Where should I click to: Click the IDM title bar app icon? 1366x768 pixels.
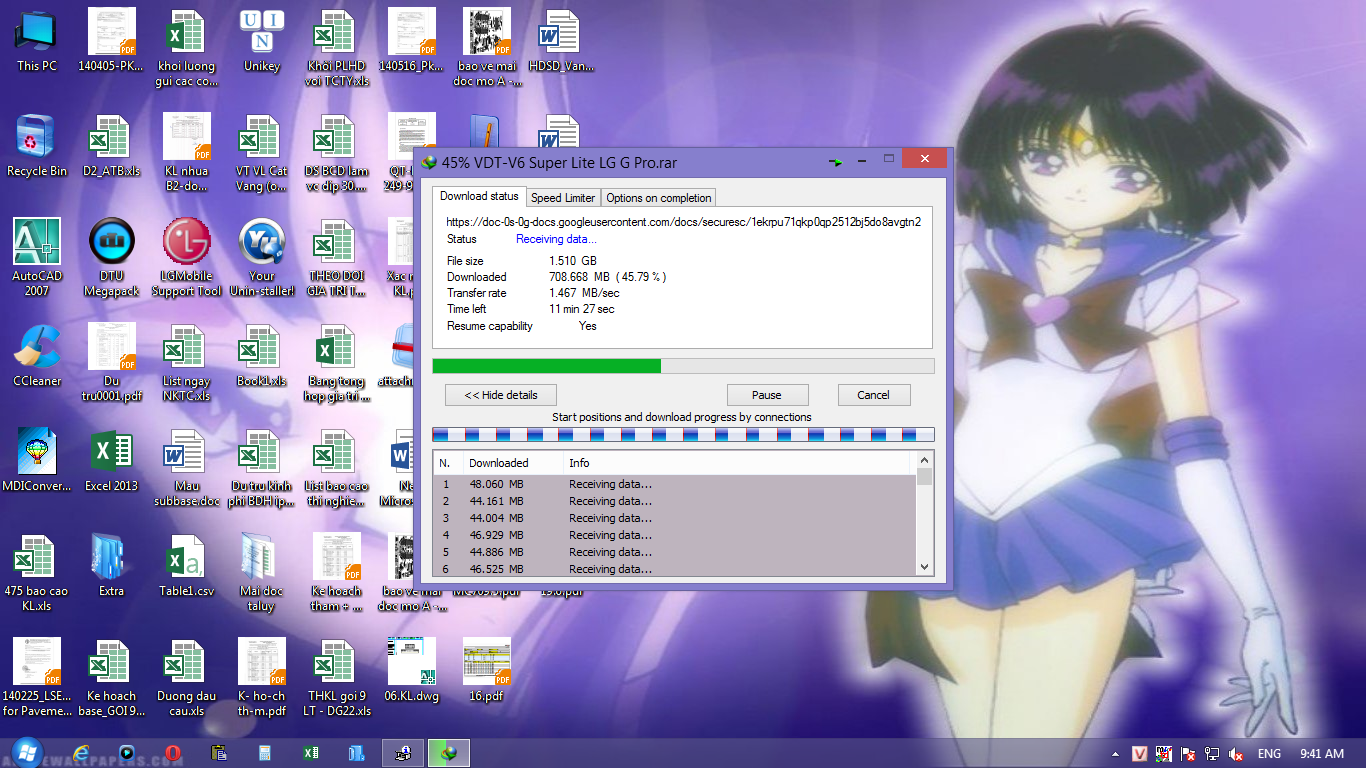click(x=429, y=162)
